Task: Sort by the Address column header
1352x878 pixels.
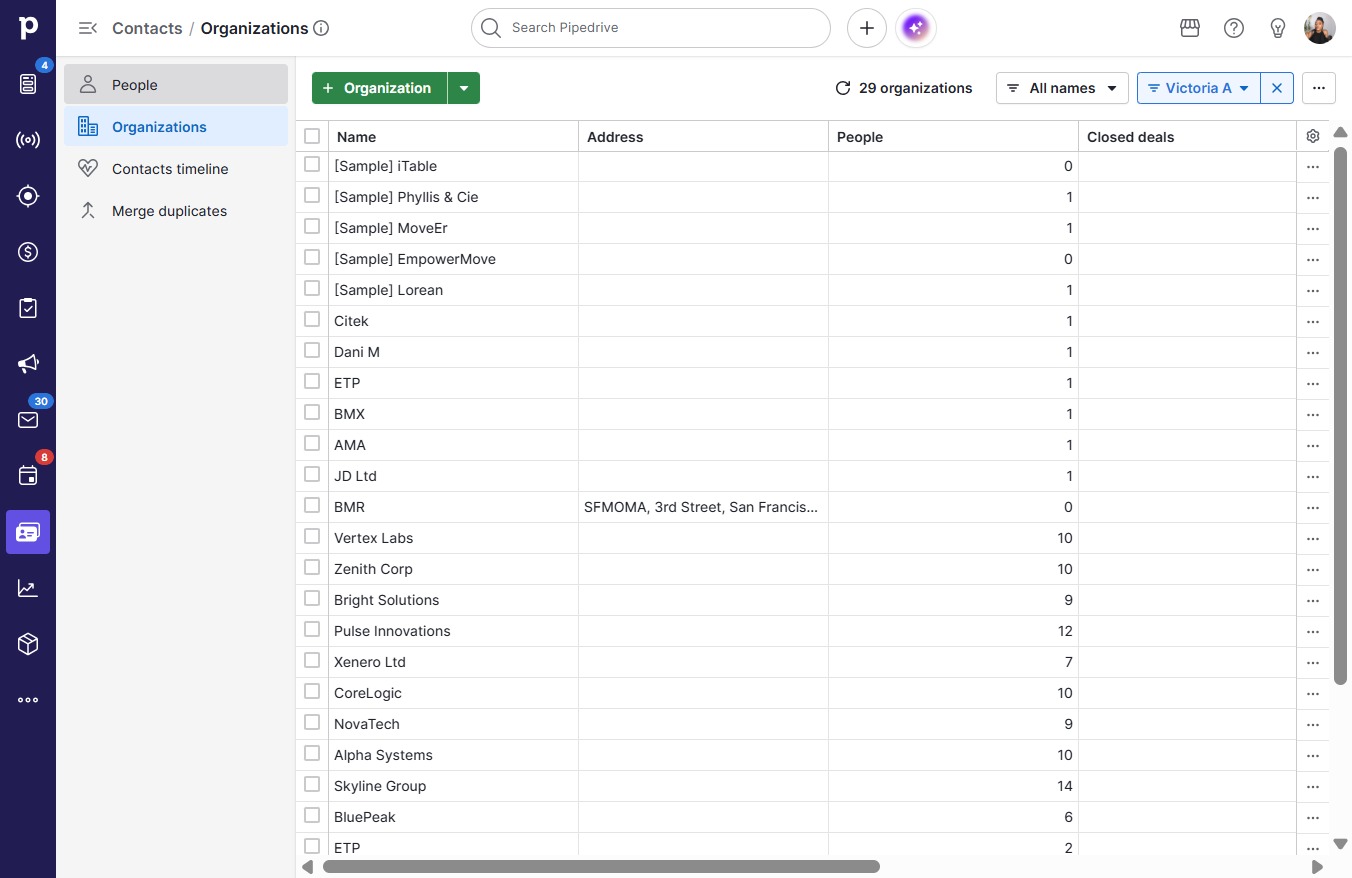Action: click(x=703, y=137)
